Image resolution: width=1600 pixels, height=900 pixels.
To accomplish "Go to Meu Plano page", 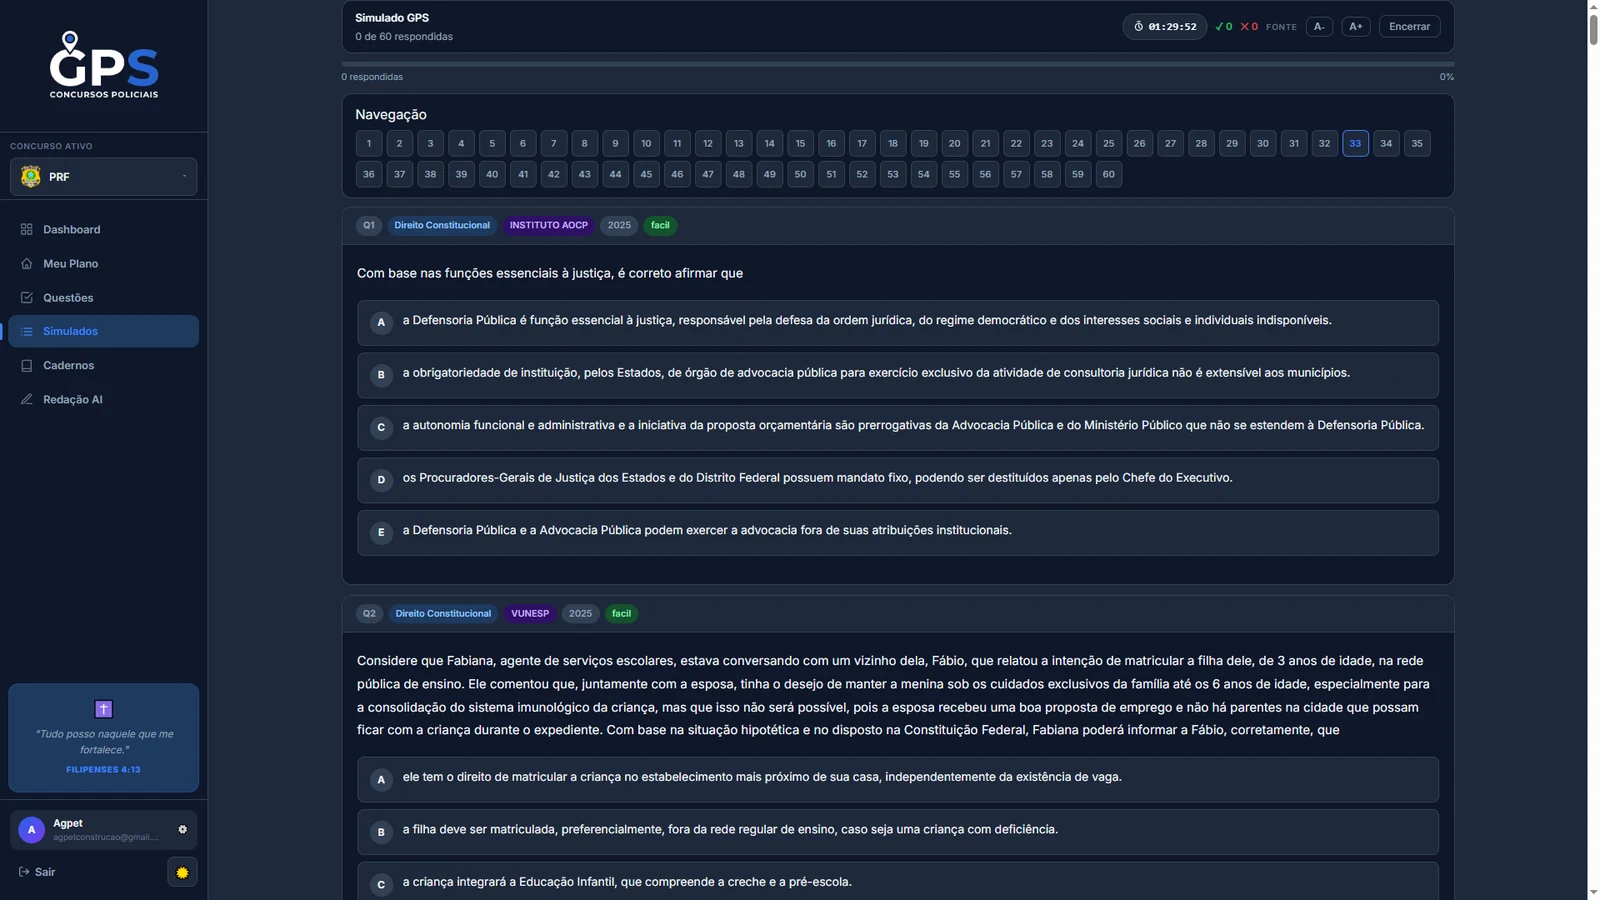I will pyautogui.click(x=103, y=263).
